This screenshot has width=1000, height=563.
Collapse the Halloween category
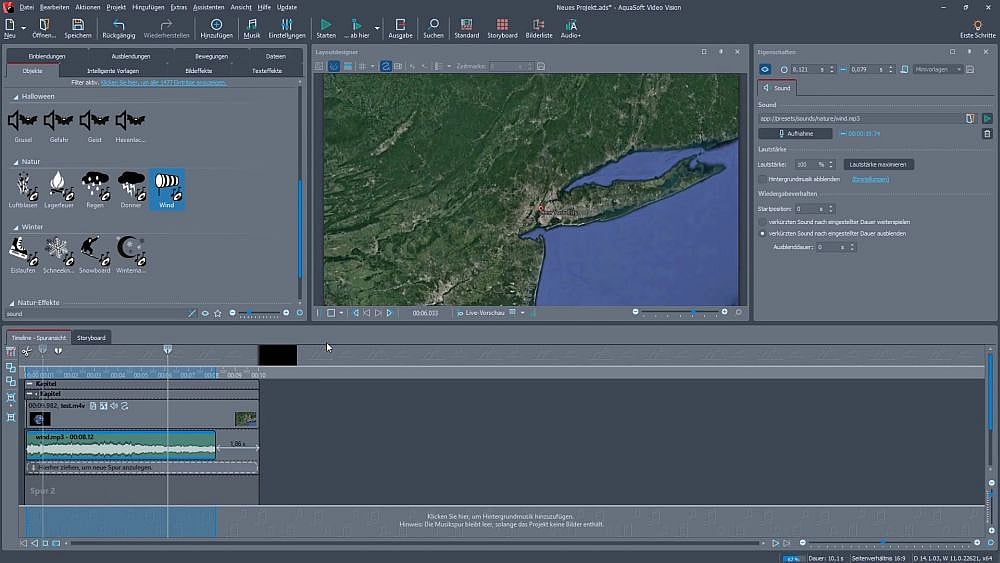[x=16, y=96]
